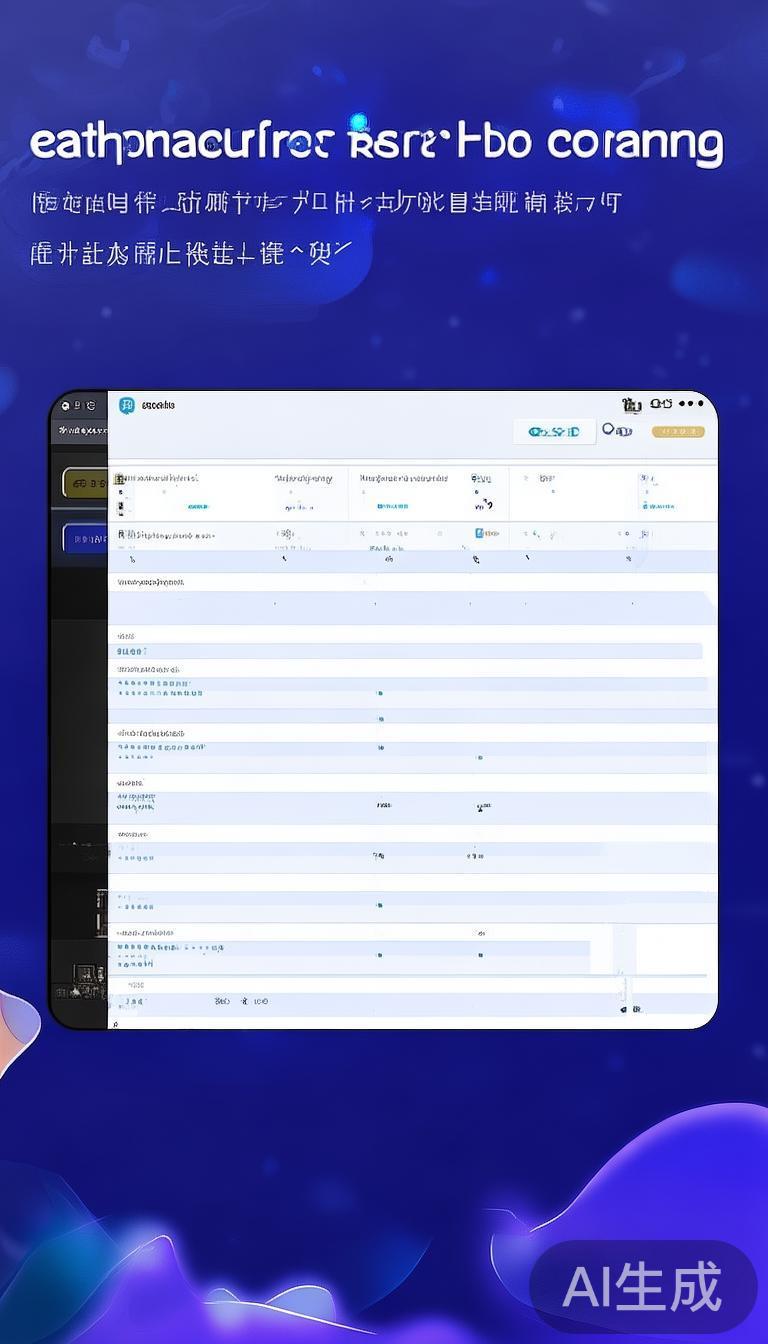The image size is (768, 1344).
Task: Select the gold-outlined item in the dark sidebar
Action: [x=85, y=483]
